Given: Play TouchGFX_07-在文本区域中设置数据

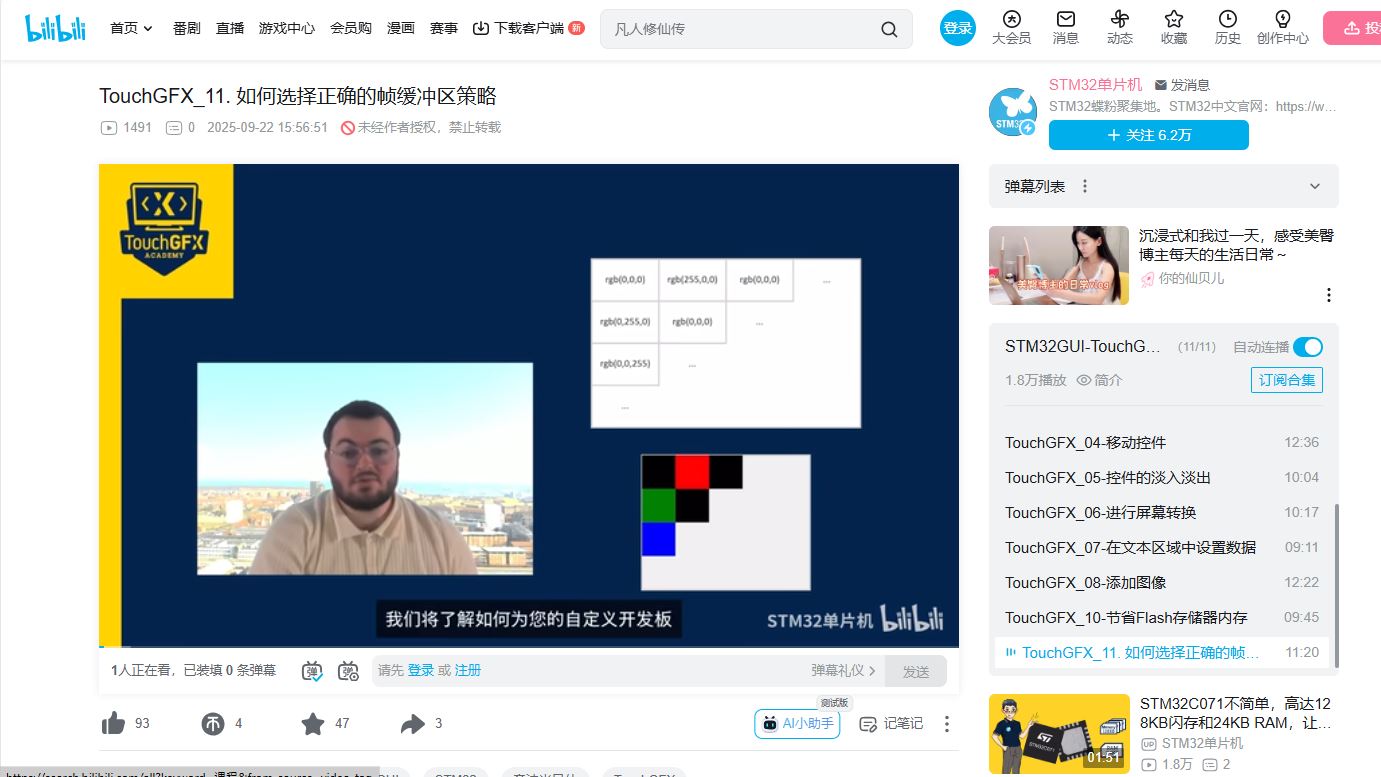Looking at the screenshot, I should pyautogui.click(x=1162, y=547).
